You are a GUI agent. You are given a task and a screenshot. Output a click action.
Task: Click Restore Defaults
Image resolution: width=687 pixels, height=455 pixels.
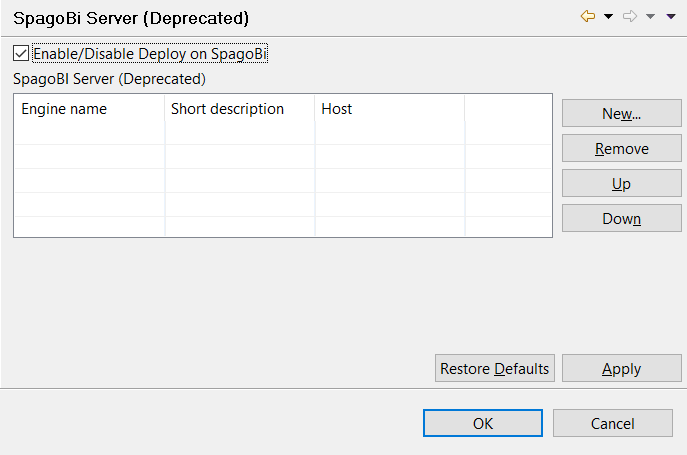(x=495, y=369)
